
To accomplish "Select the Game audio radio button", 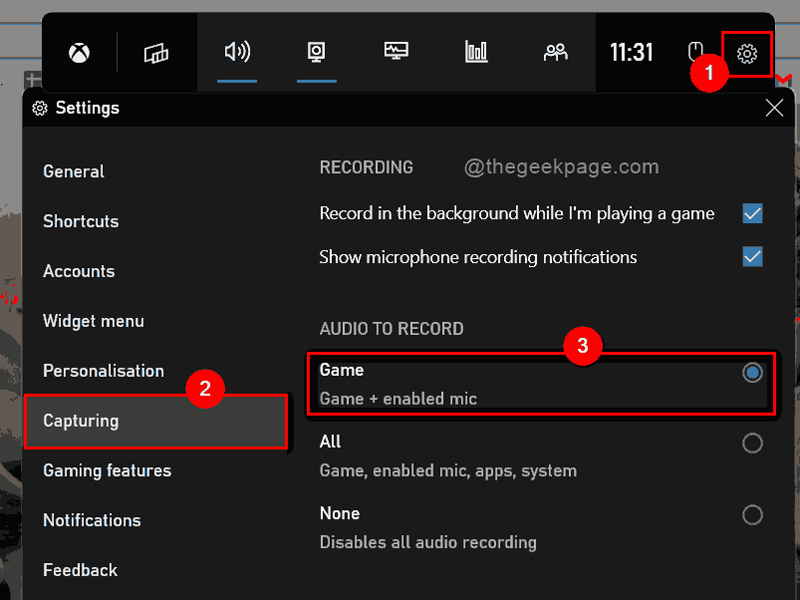I will coord(752,373).
